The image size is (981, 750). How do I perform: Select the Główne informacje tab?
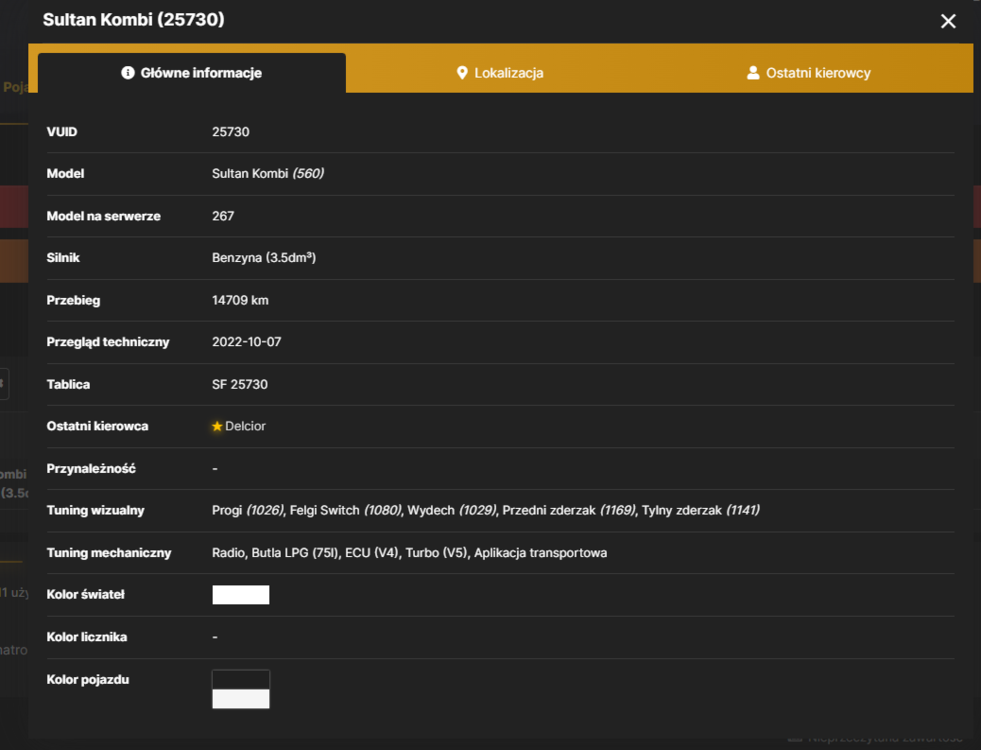(x=191, y=73)
